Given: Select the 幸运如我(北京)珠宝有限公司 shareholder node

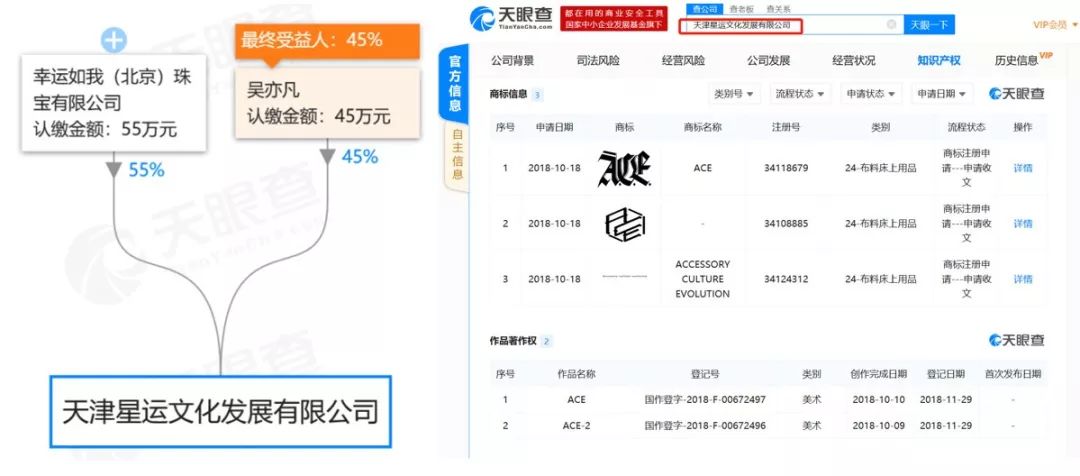Looking at the screenshot, I should [114, 103].
